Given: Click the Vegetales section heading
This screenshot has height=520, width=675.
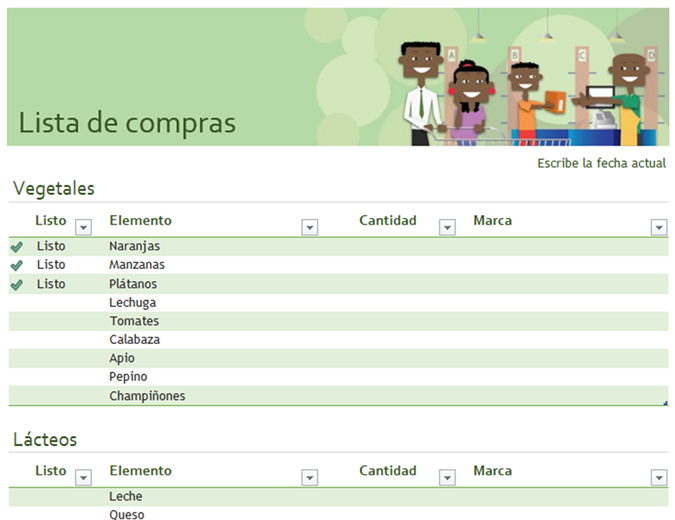Looking at the screenshot, I should (54, 189).
